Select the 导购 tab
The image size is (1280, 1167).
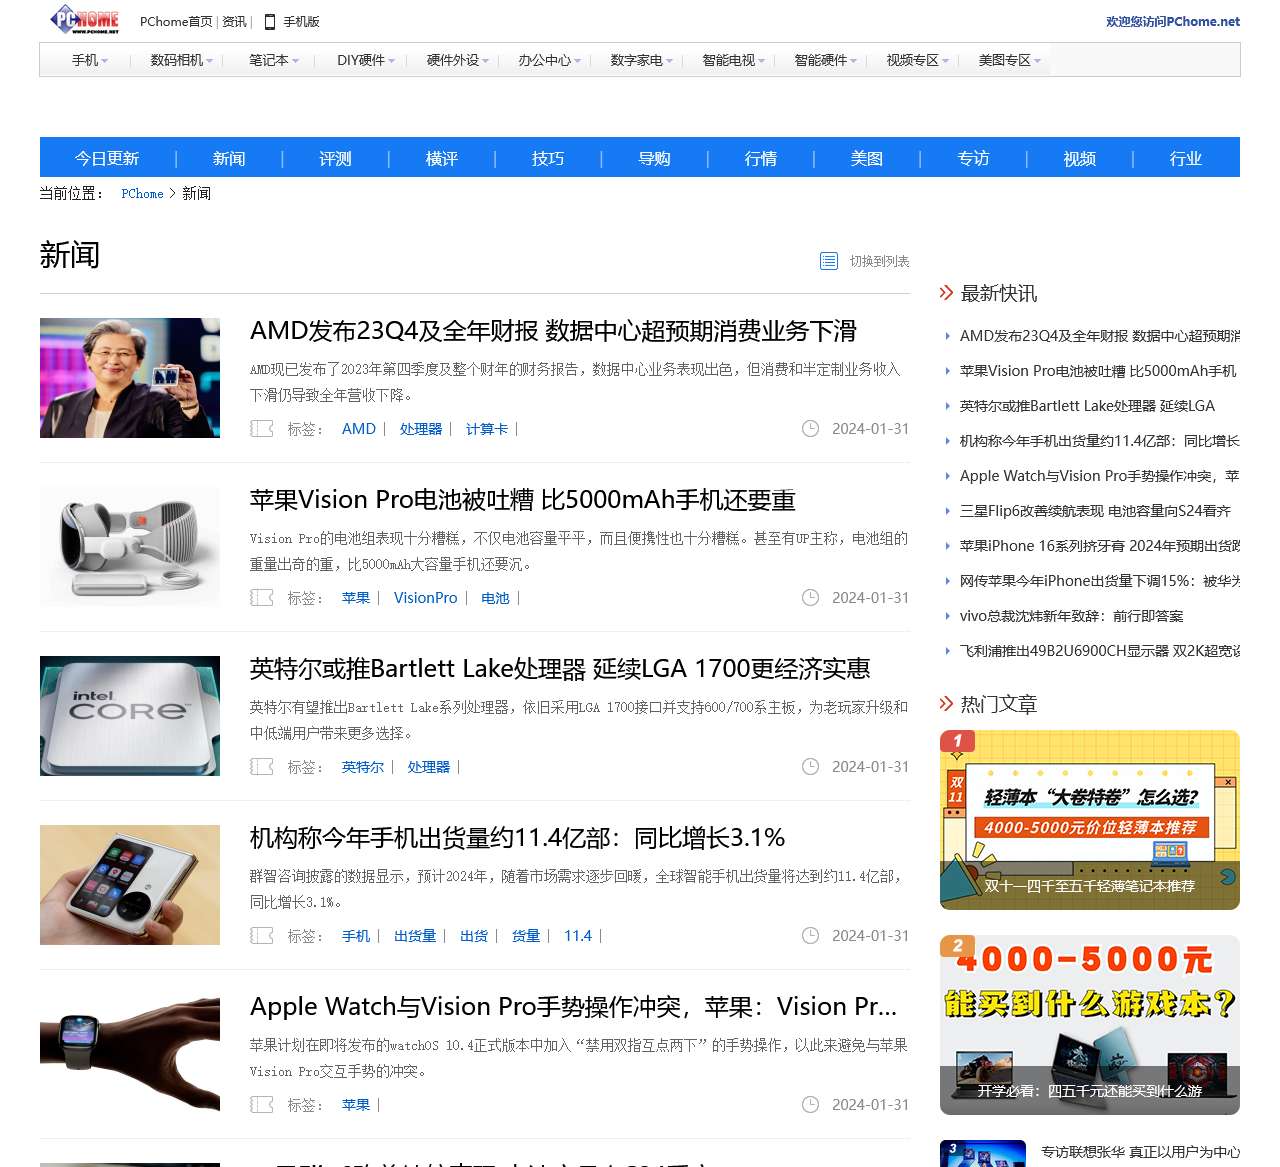coord(653,158)
